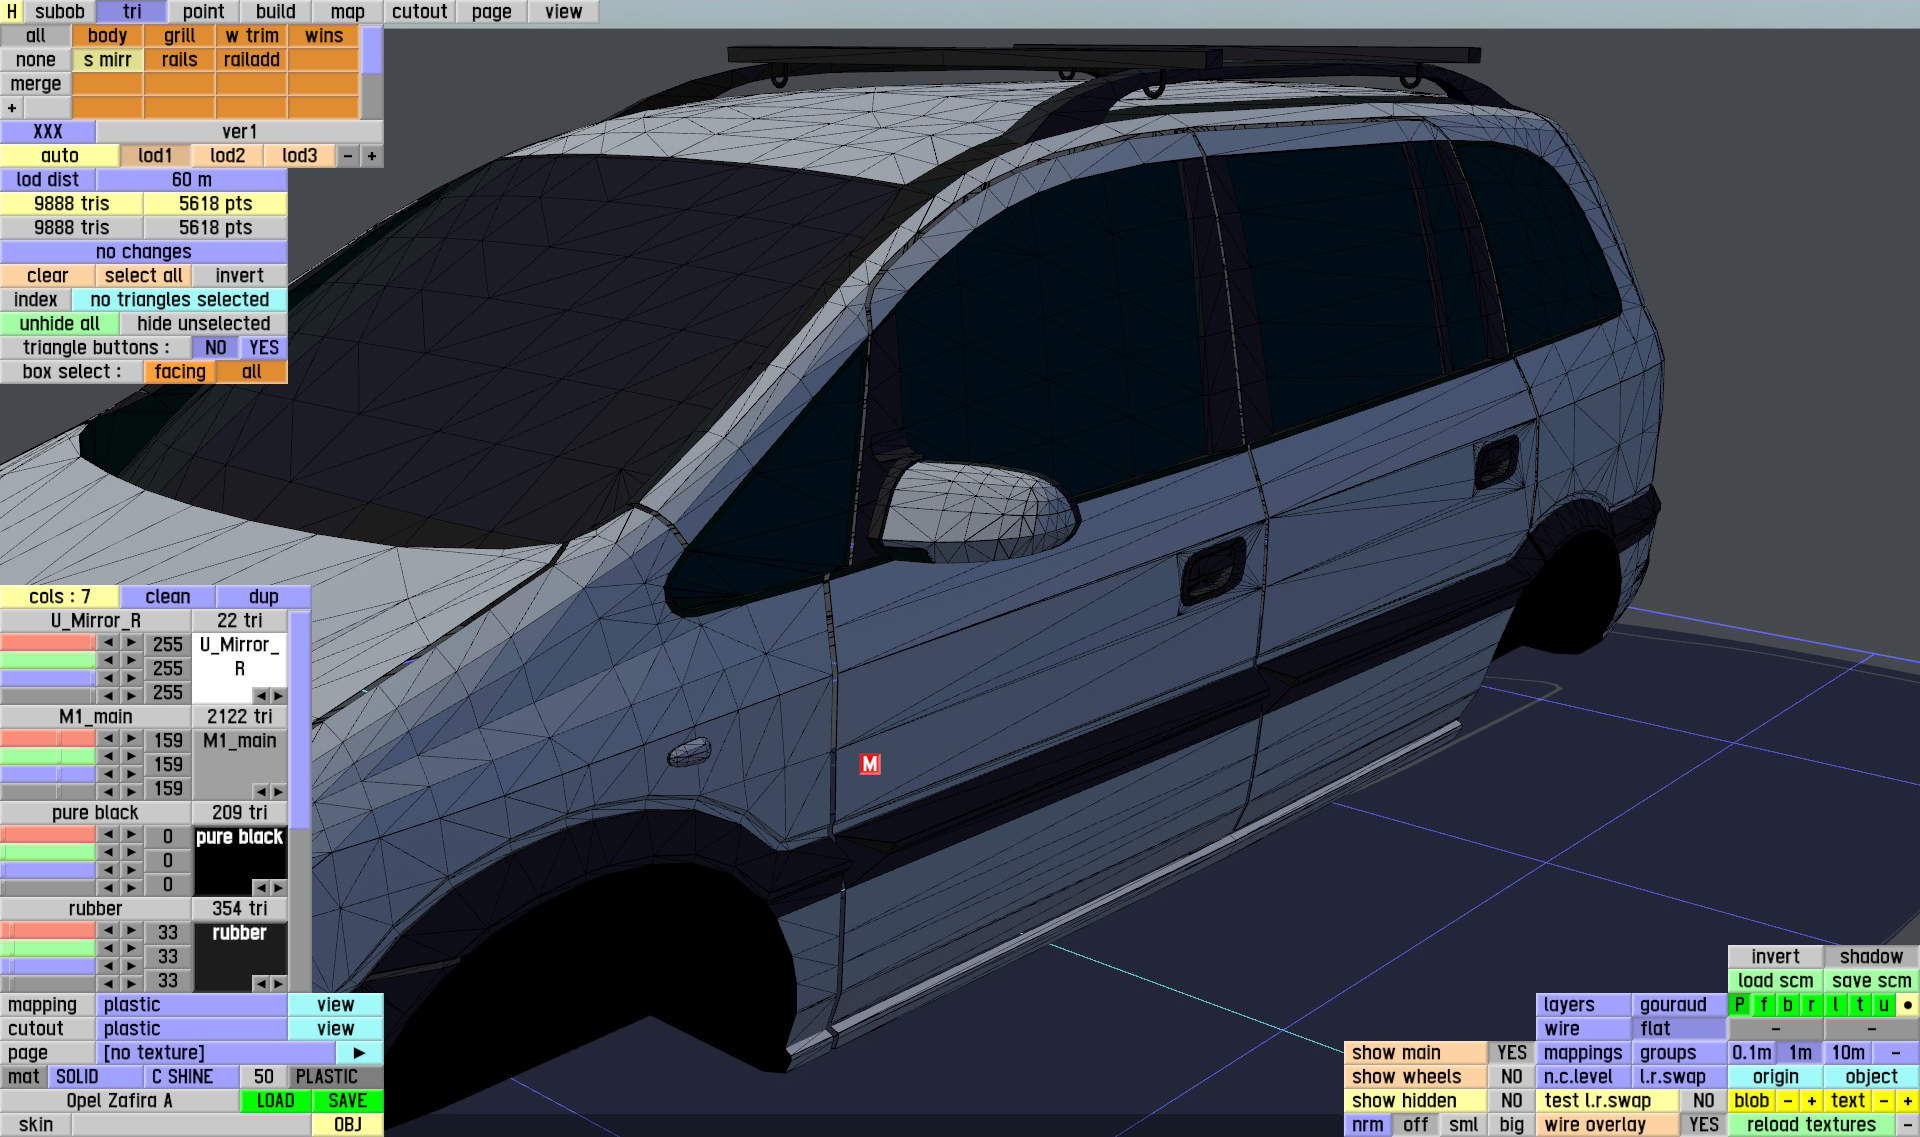The image size is (1920, 1137).
Task: Click the black dot button beside u
Action: pos(1908,1005)
